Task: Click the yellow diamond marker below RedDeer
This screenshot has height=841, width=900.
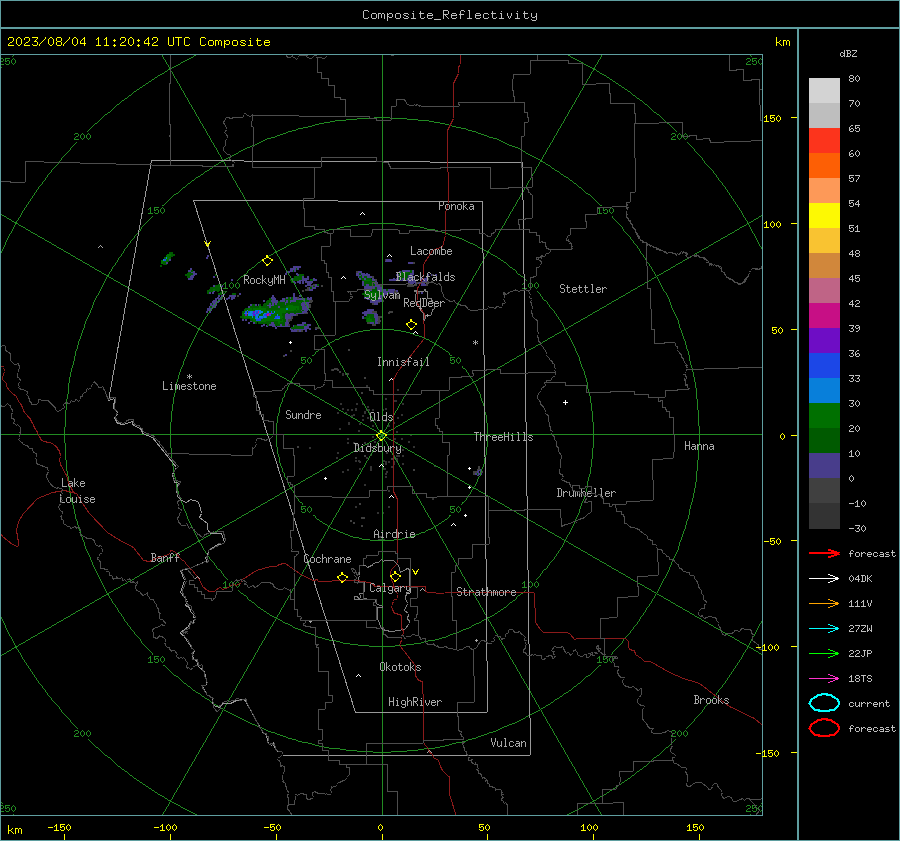Action: click(x=411, y=325)
